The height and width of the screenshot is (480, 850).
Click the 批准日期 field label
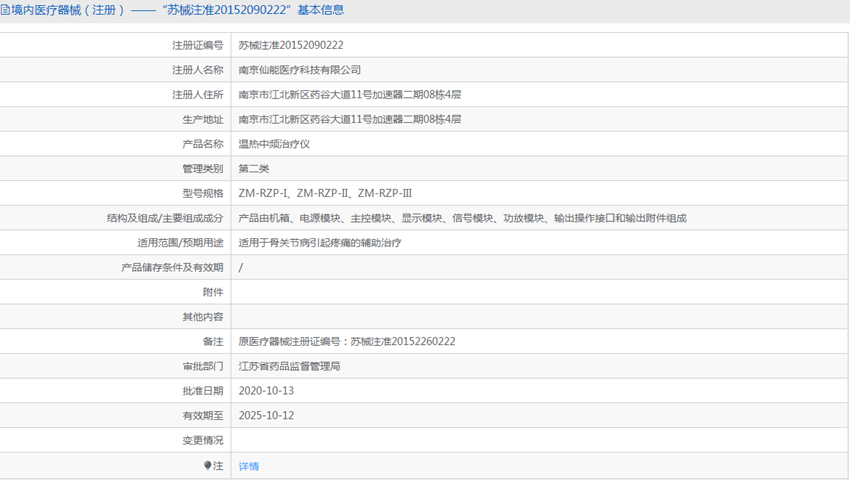coord(203,391)
